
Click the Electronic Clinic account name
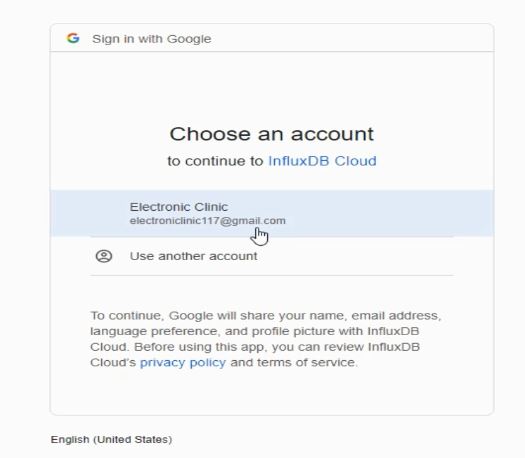pos(179,207)
